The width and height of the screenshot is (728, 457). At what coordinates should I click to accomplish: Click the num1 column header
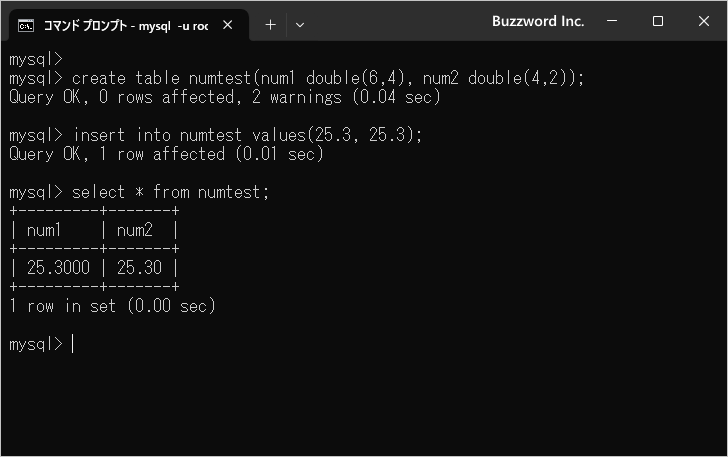(x=44, y=230)
